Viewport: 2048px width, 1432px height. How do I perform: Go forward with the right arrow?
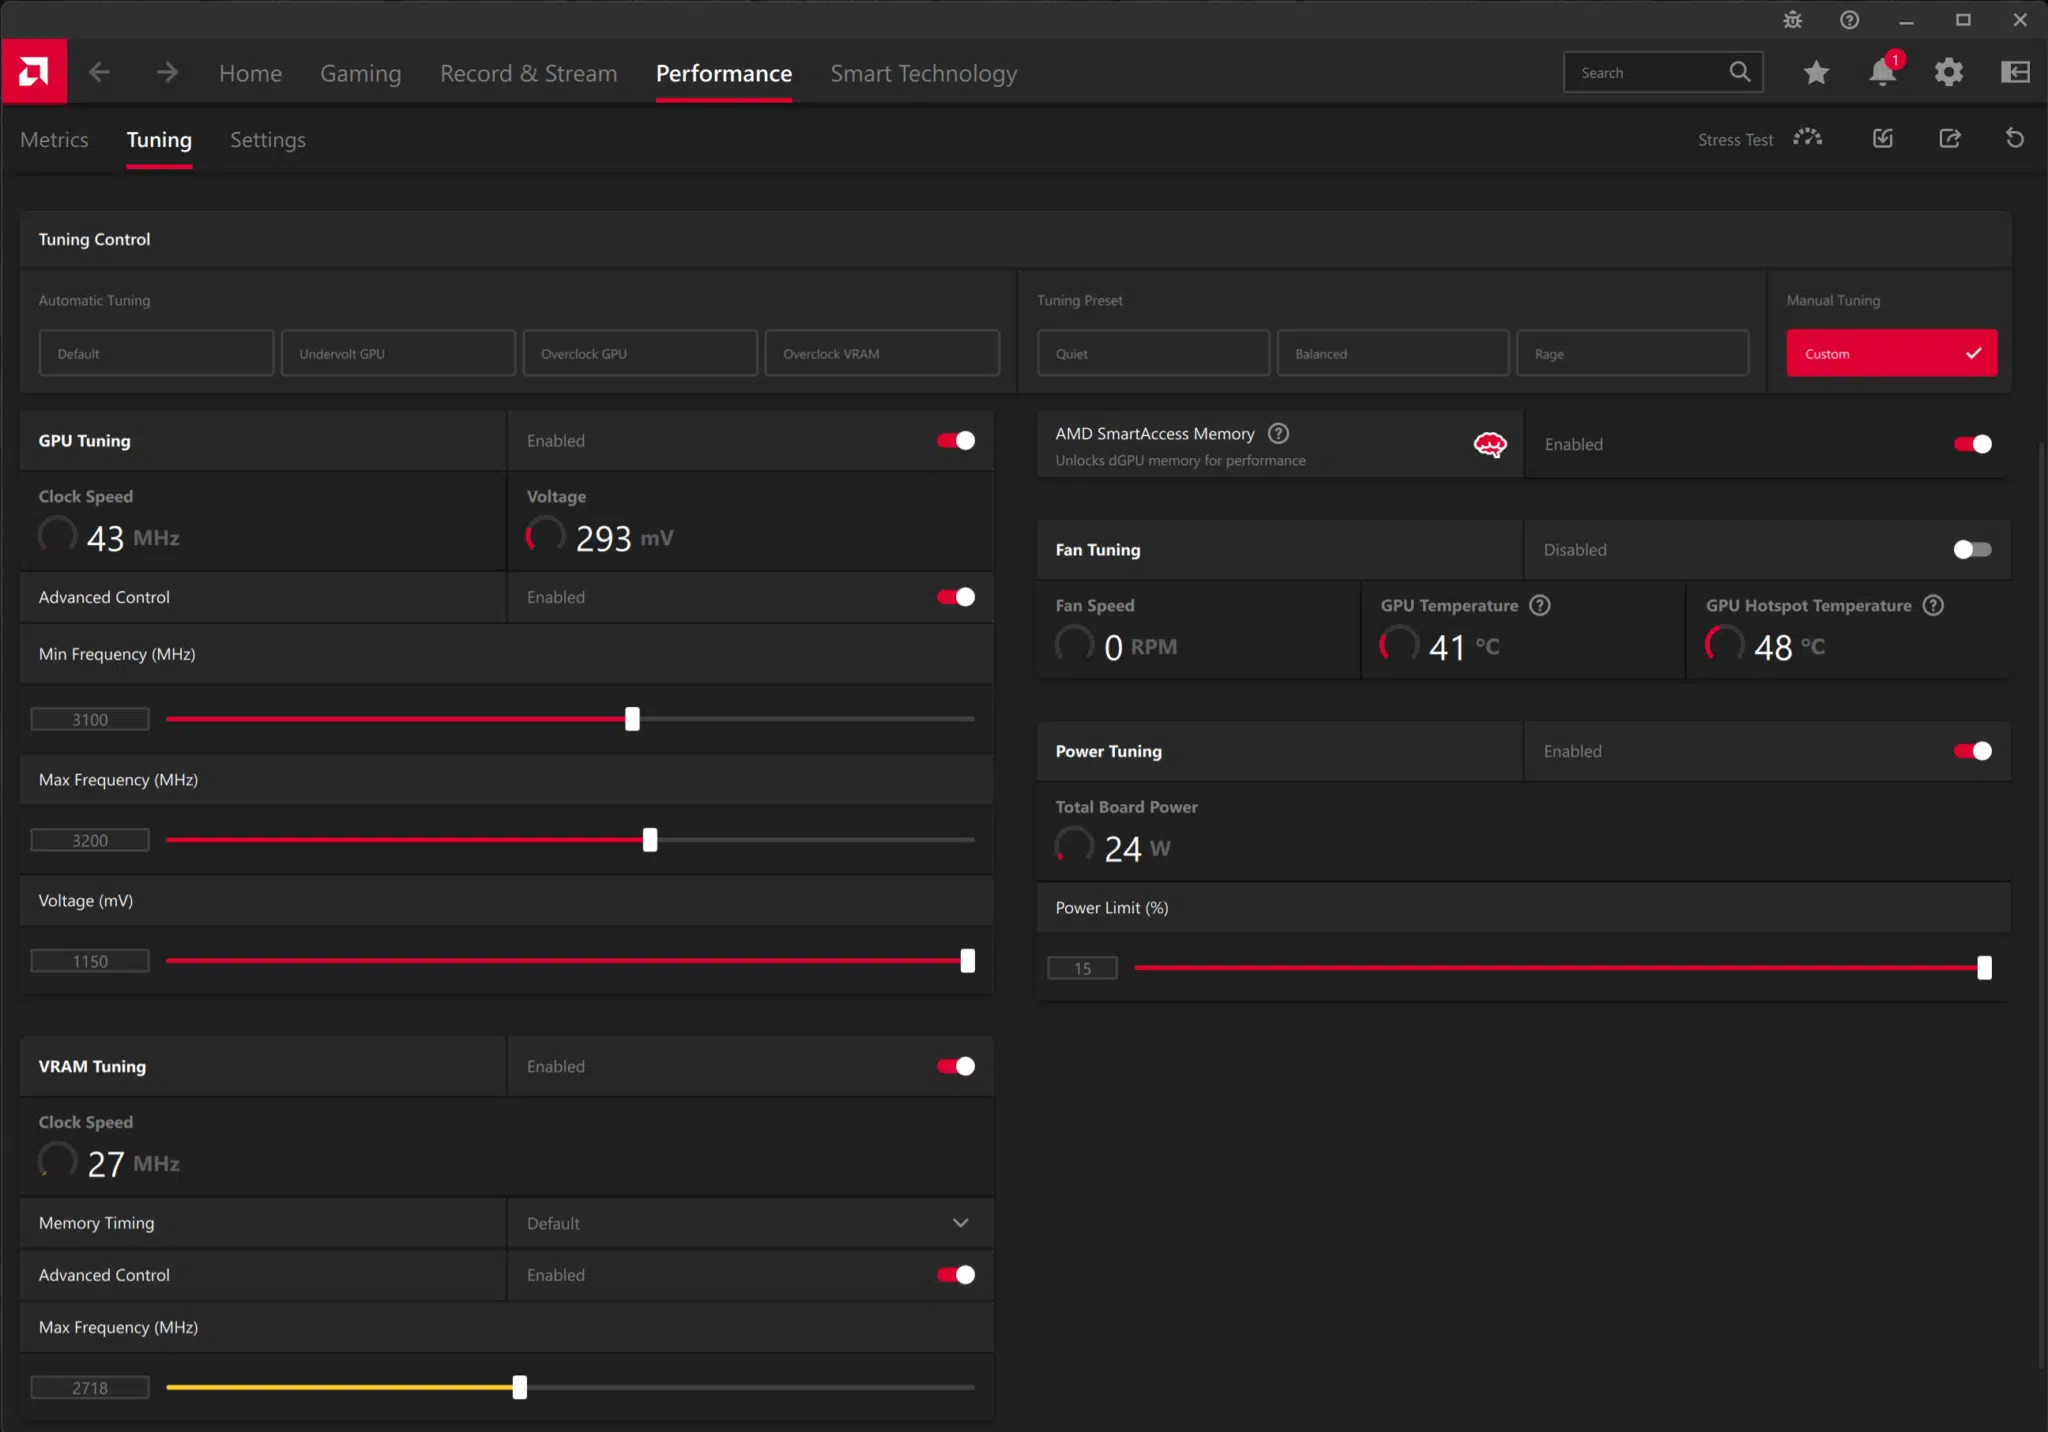tap(167, 72)
